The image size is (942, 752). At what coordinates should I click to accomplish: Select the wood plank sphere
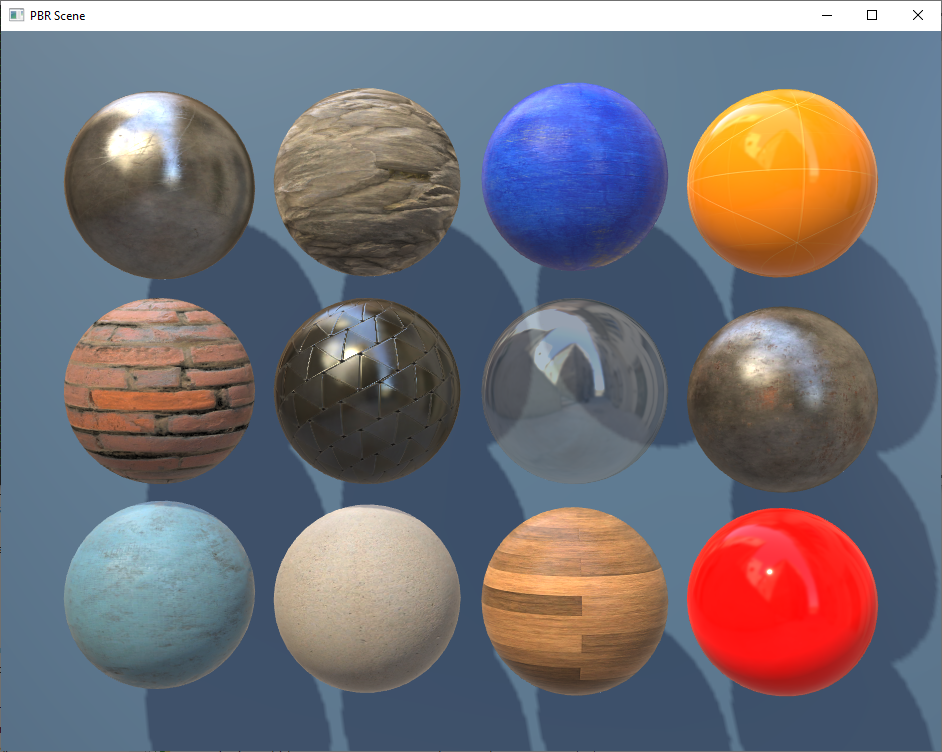[575, 601]
